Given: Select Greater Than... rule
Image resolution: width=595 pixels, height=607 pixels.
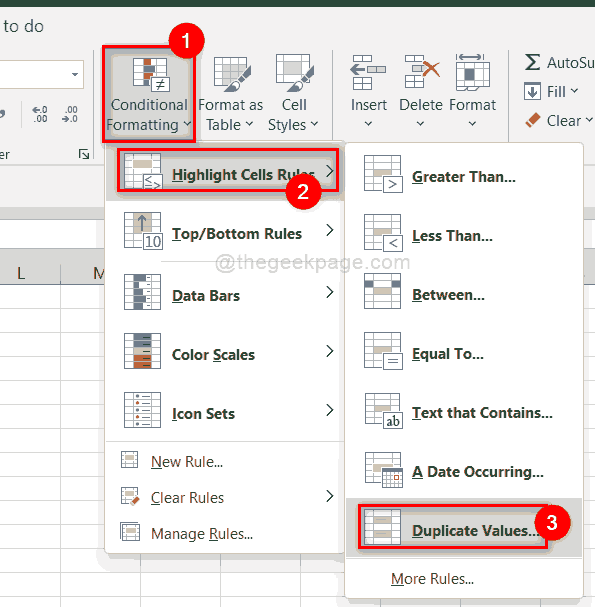Looking at the screenshot, I should (x=464, y=175).
